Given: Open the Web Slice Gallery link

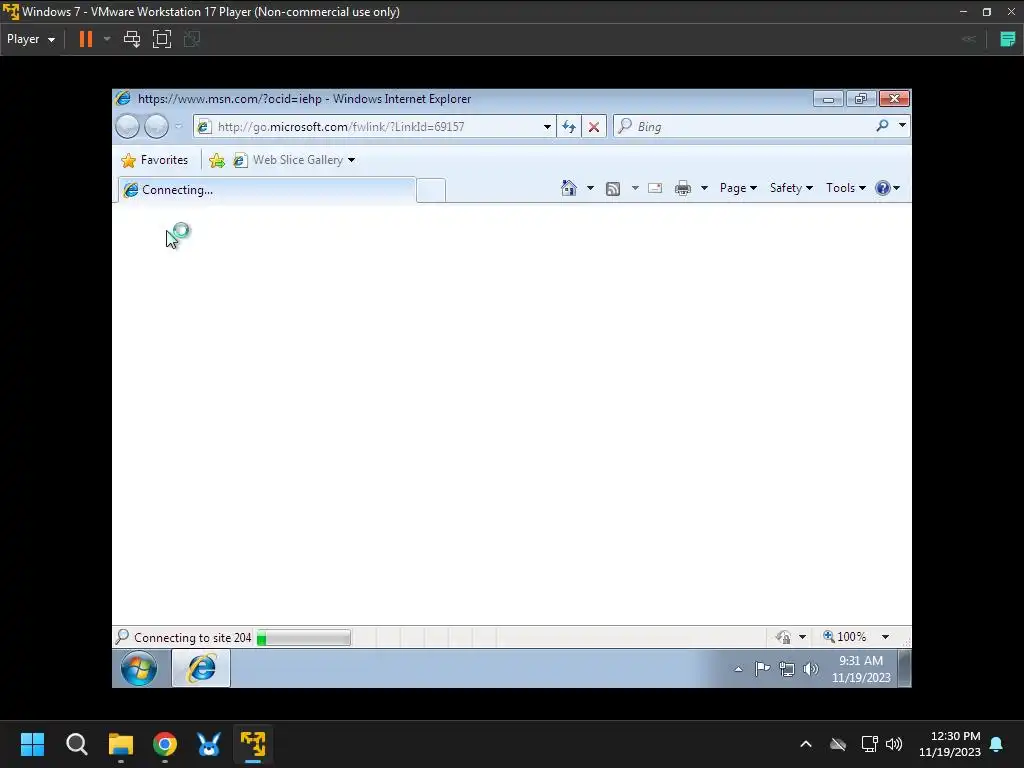Looking at the screenshot, I should 294,160.
